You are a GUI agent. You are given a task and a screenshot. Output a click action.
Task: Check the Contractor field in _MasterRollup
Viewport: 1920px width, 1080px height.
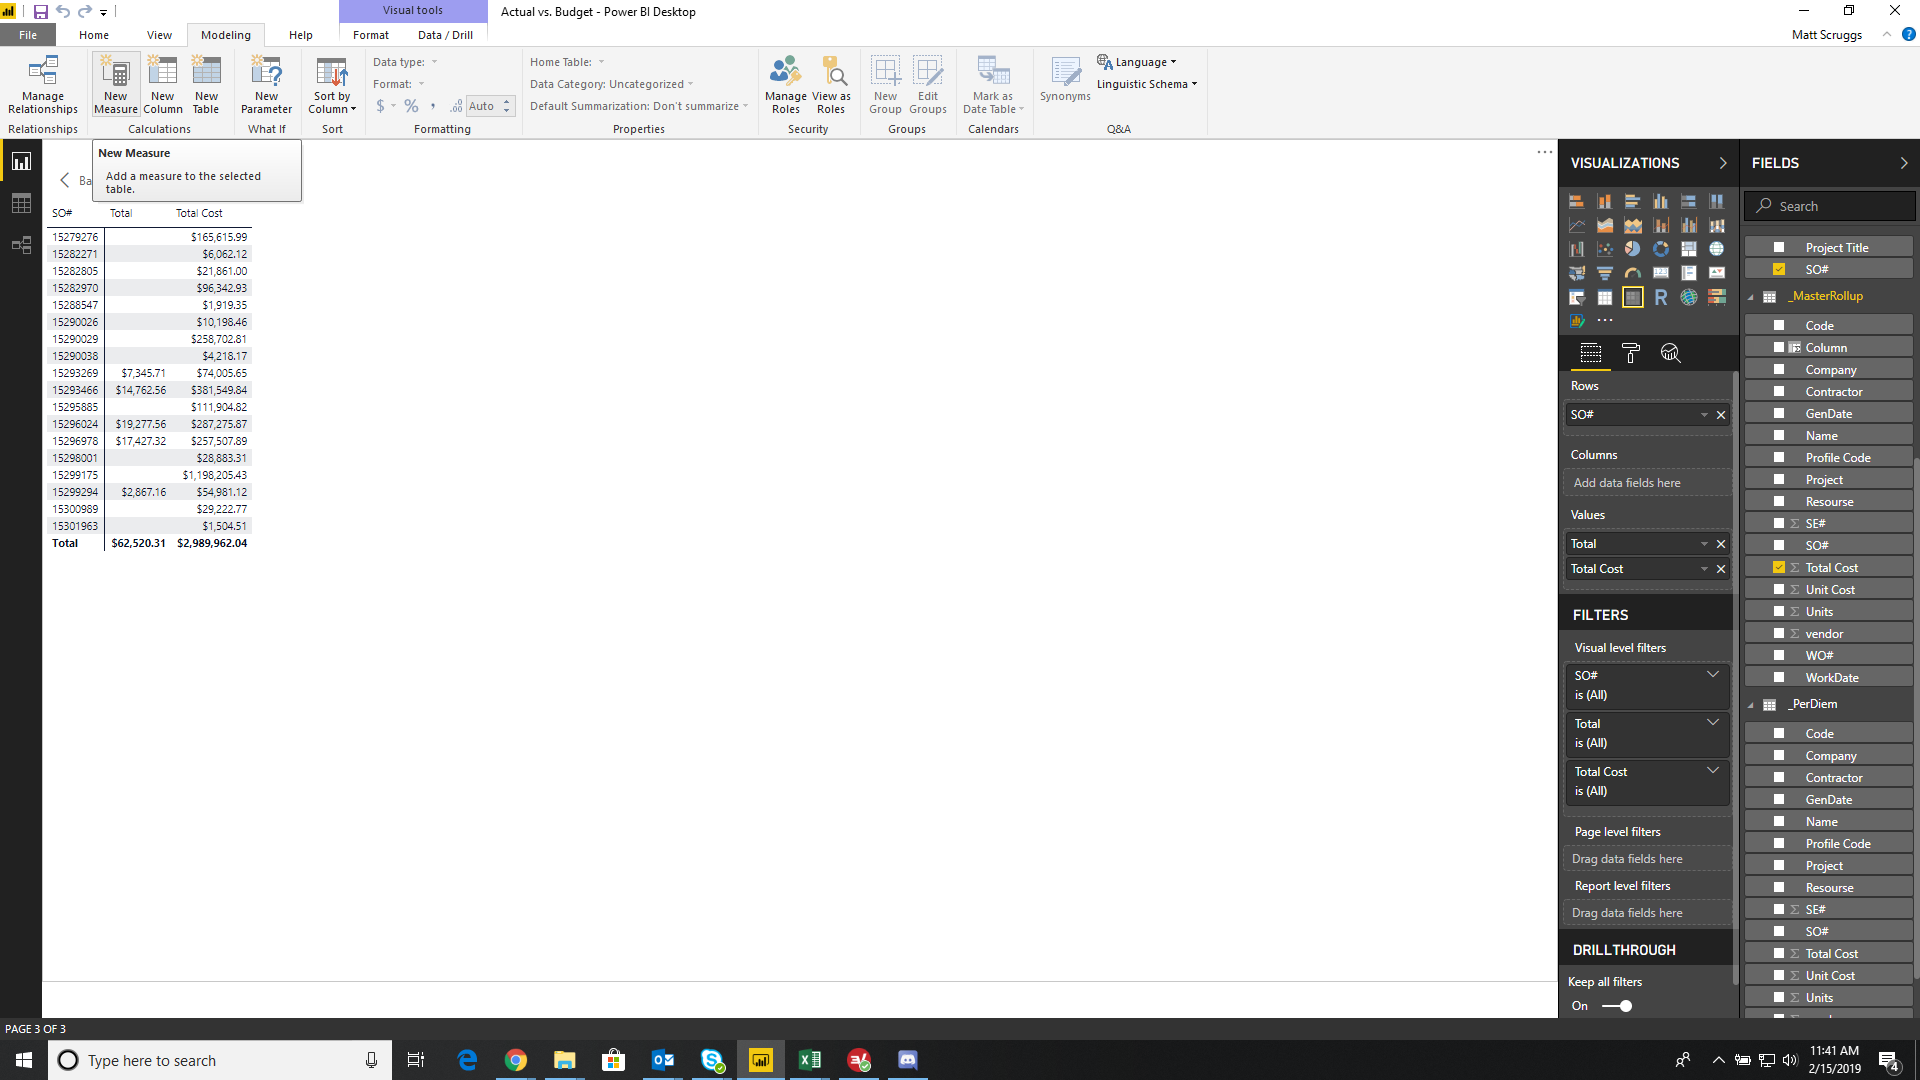tap(1779, 391)
